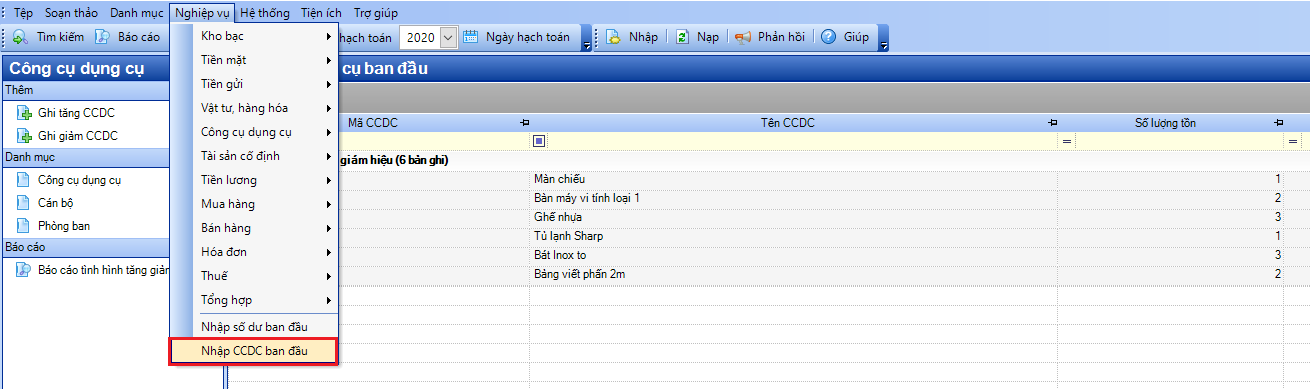Screen dimensions: 1310x389
Task: Pin the Mã CCDC column
Action: 524,123
